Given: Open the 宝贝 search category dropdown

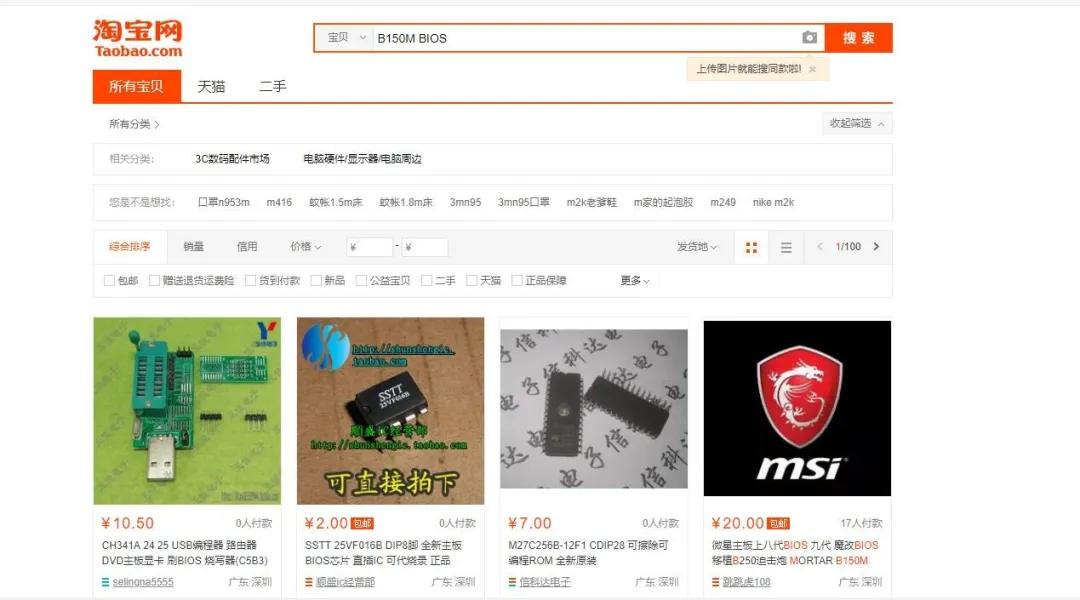Looking at the screenshot, I should pos(344,37).
